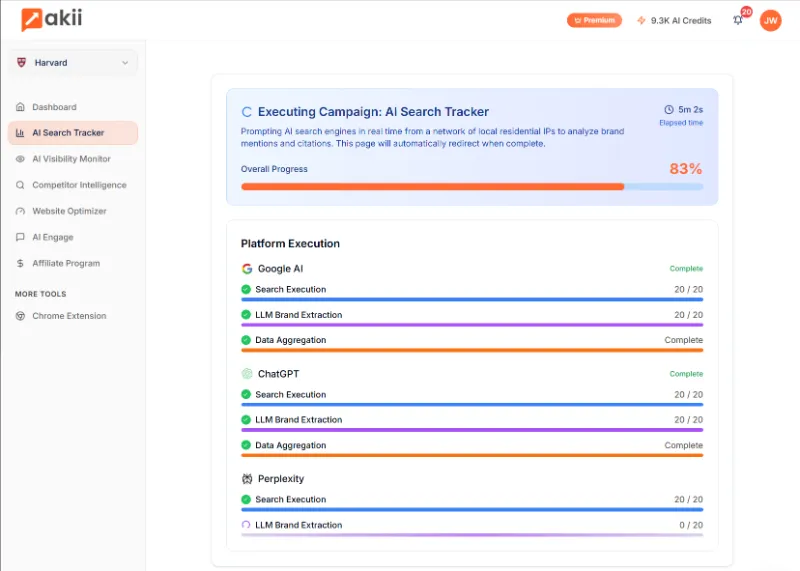Click the MORE TOOLS section label
Viewport: 800px width, 571px height.
[40, 294]
